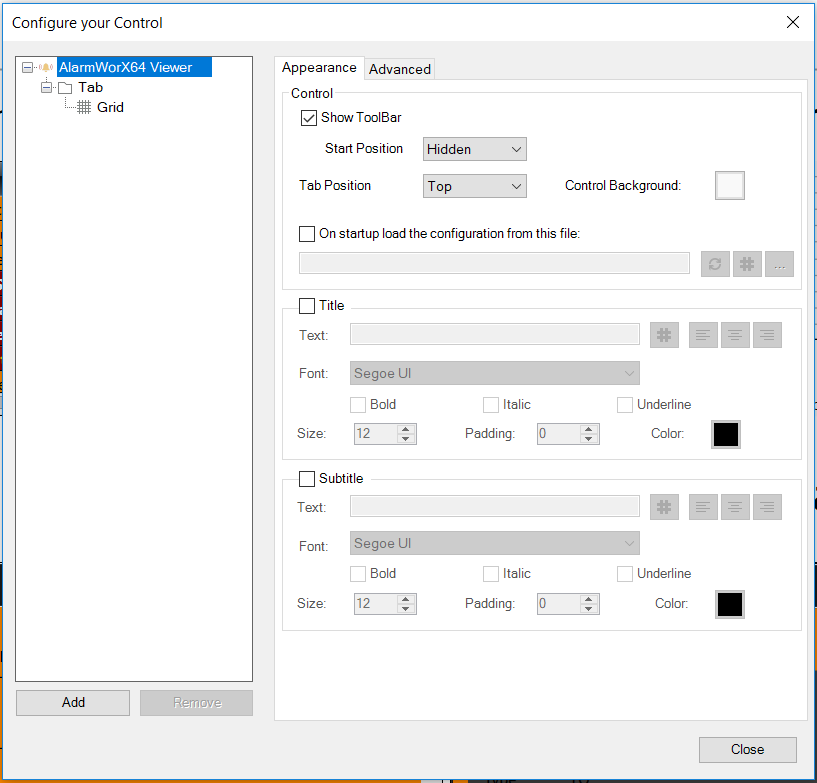Image resolution: width=817 pixels, height=783 pixels.
Task: Click the configuration file path field
Action: (x=494, y=263)
